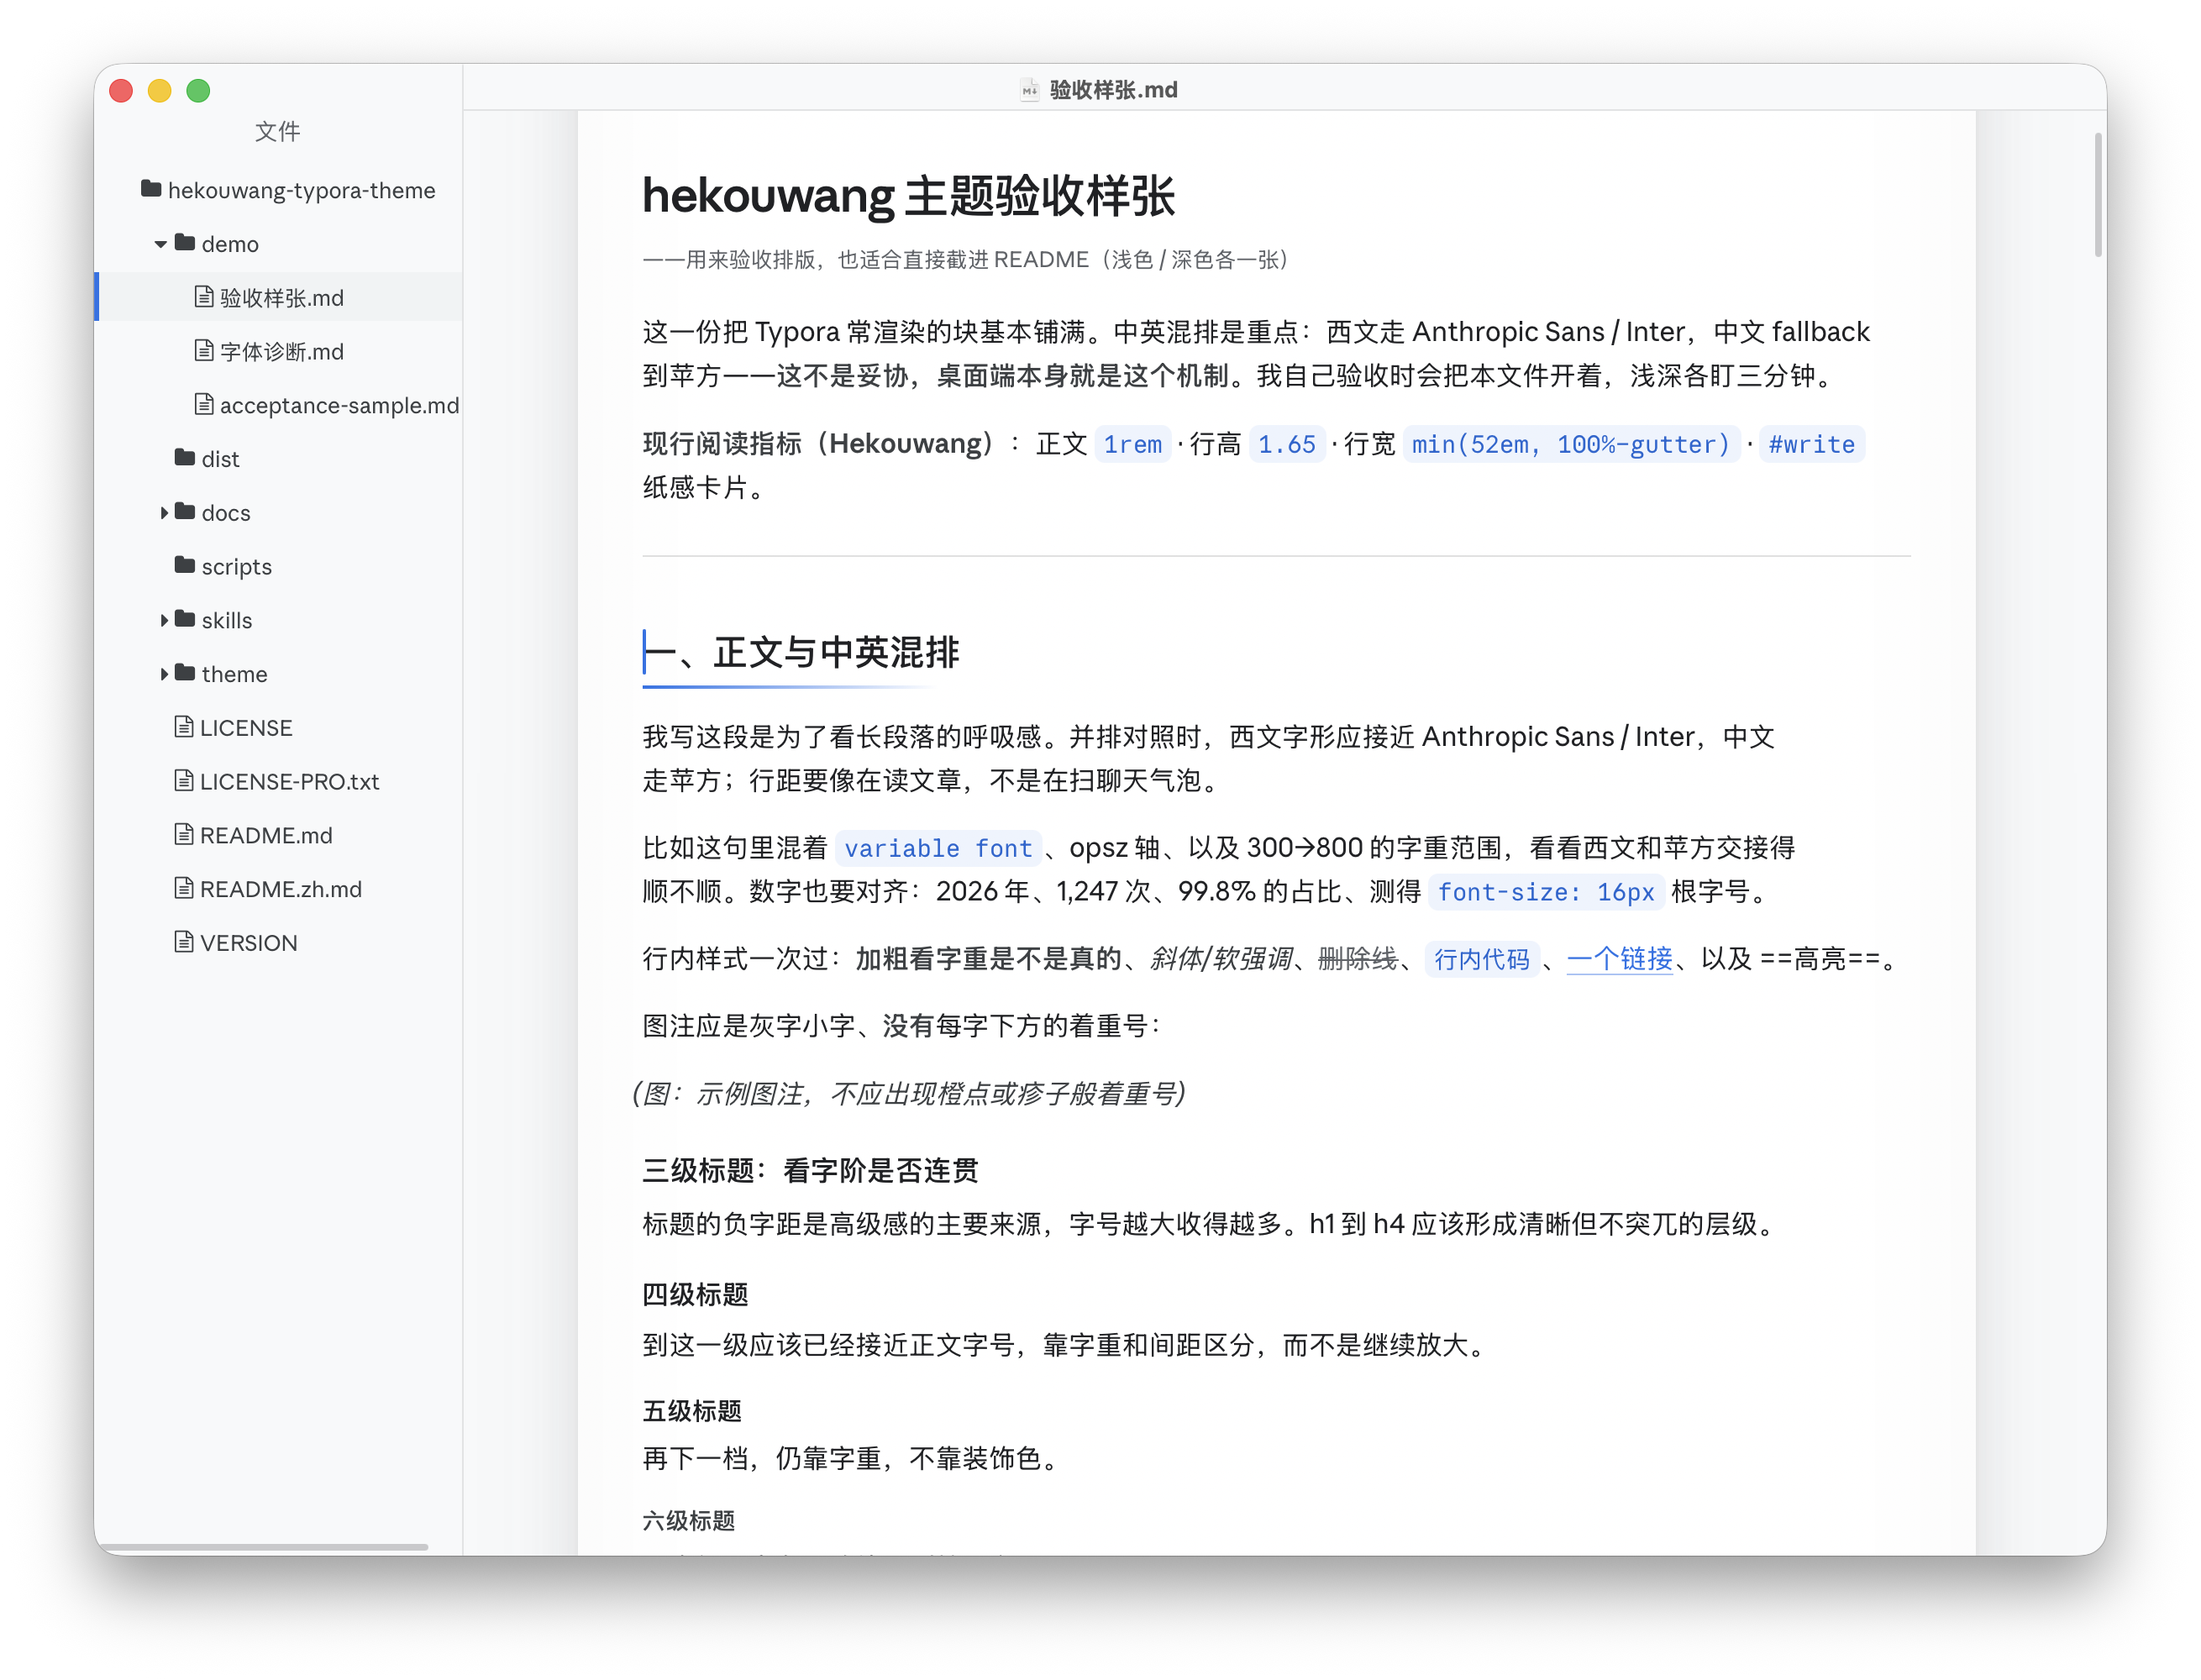The height and width of the screenshot is (1680, 2201).
Task: Select the scripts folder label
Action: [x=237, y=567]
